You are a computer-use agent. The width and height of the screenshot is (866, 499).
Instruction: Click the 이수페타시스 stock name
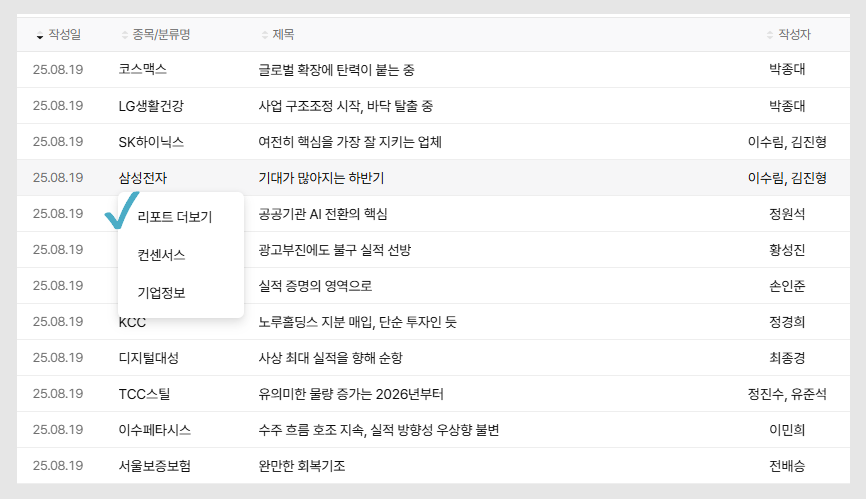154,430
